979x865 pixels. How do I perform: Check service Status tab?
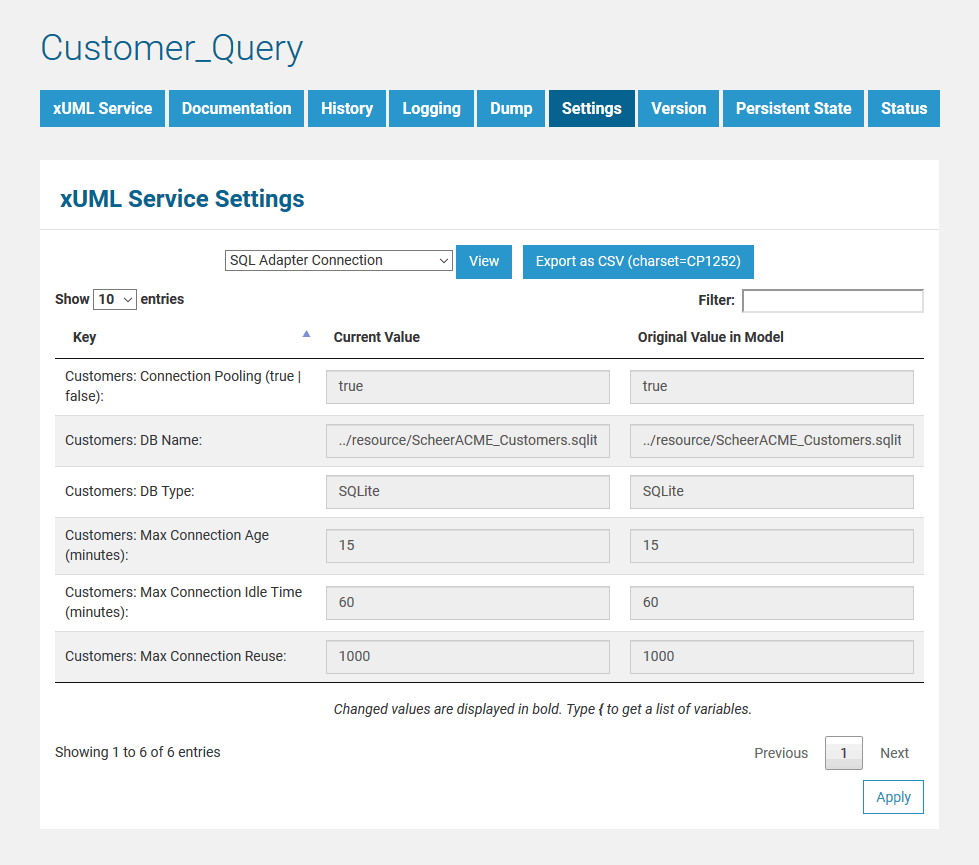(x=903, y=108)
